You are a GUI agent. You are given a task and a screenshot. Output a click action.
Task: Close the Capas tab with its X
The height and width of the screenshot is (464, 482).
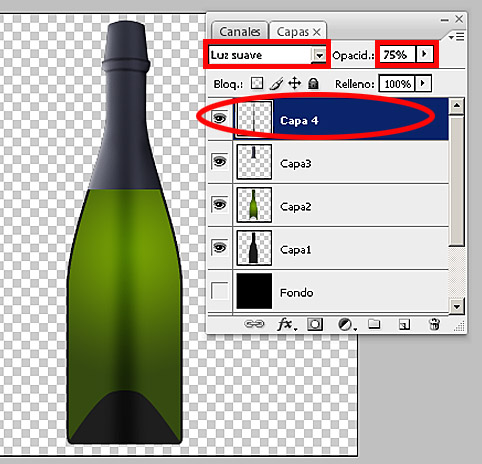(317, 32)
